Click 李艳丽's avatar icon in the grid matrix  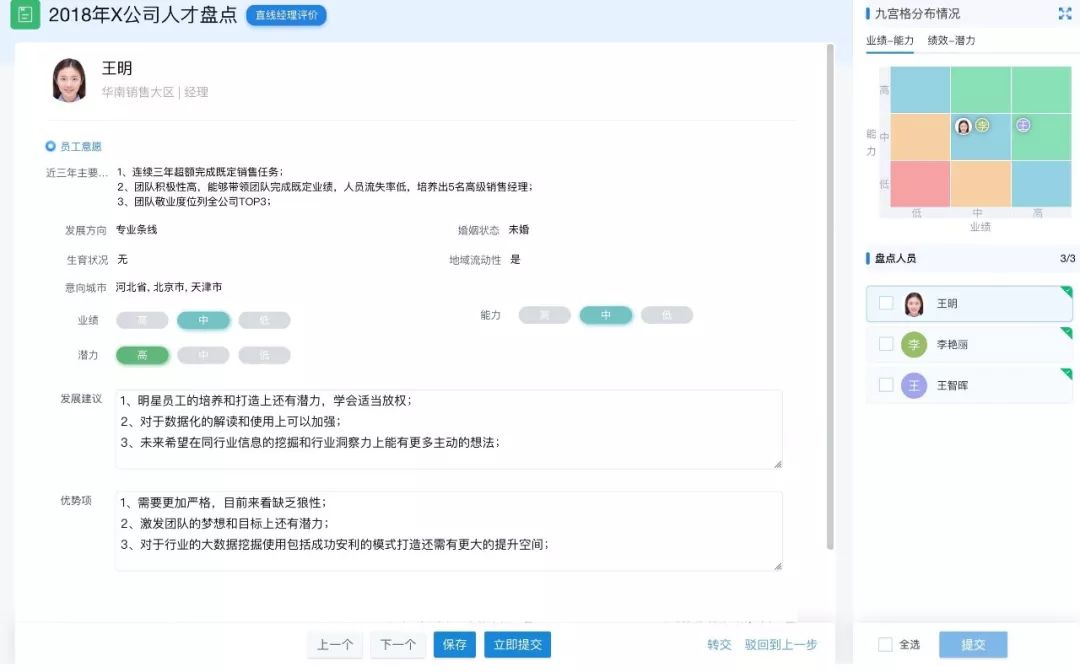pyautogui.click(x=983, y=126)
